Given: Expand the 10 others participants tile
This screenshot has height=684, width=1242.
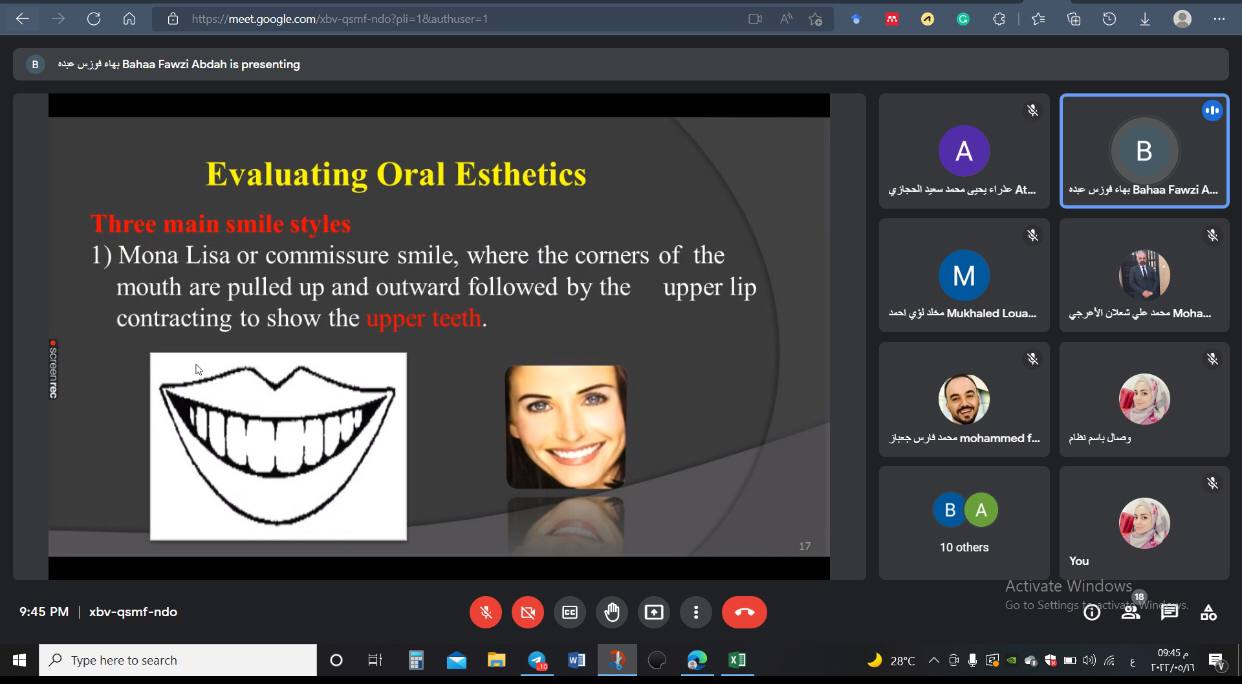Looking at the screenshot, I should coord(964,523).
